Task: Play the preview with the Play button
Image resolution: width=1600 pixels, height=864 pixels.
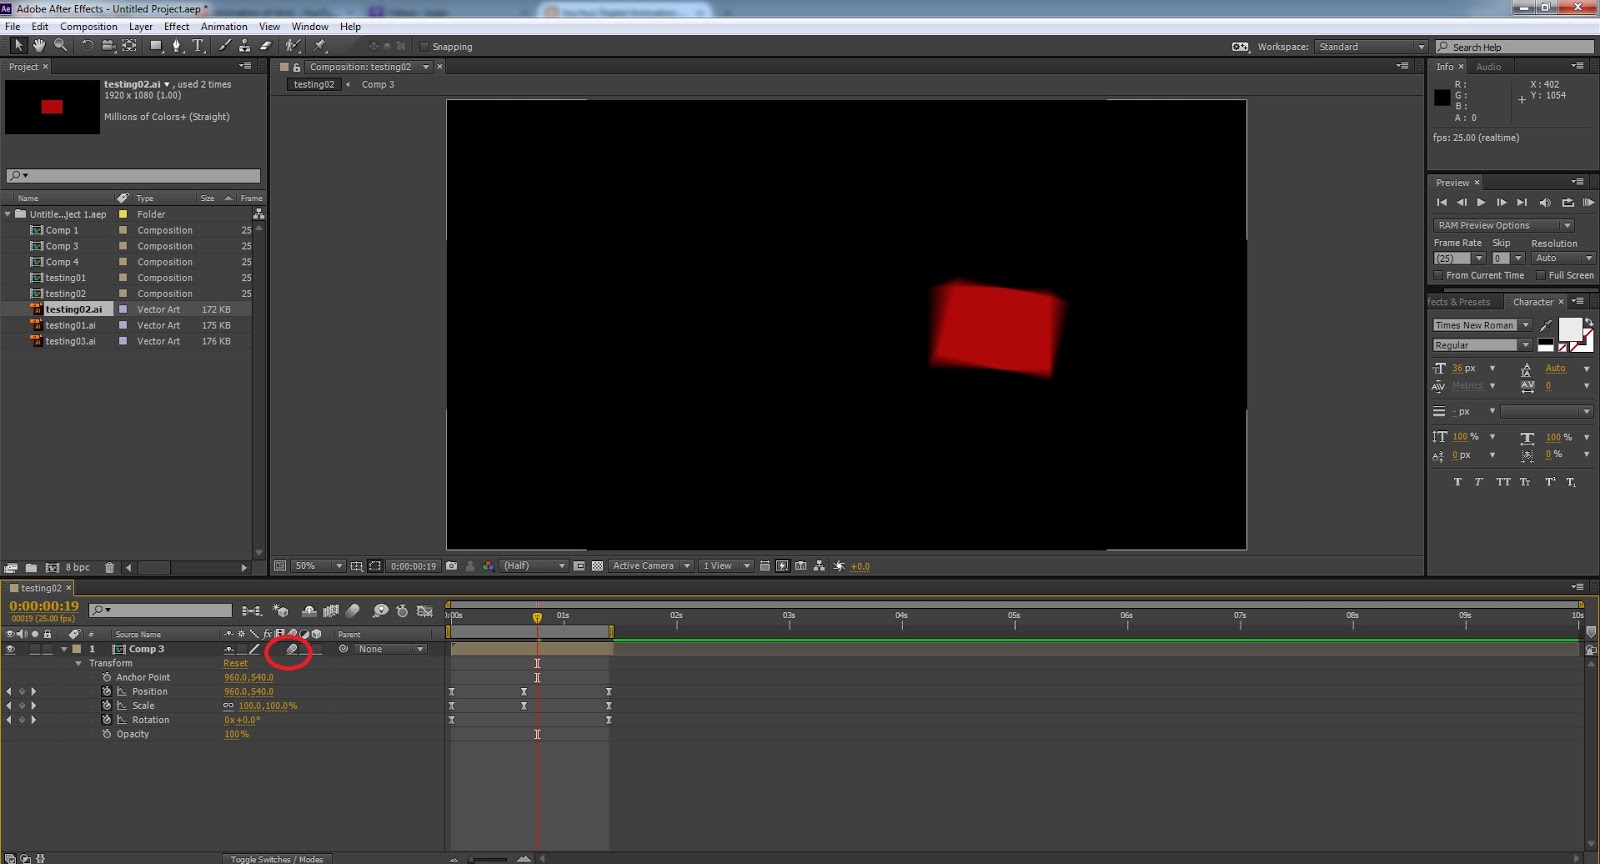Action: coord(1481,203)
